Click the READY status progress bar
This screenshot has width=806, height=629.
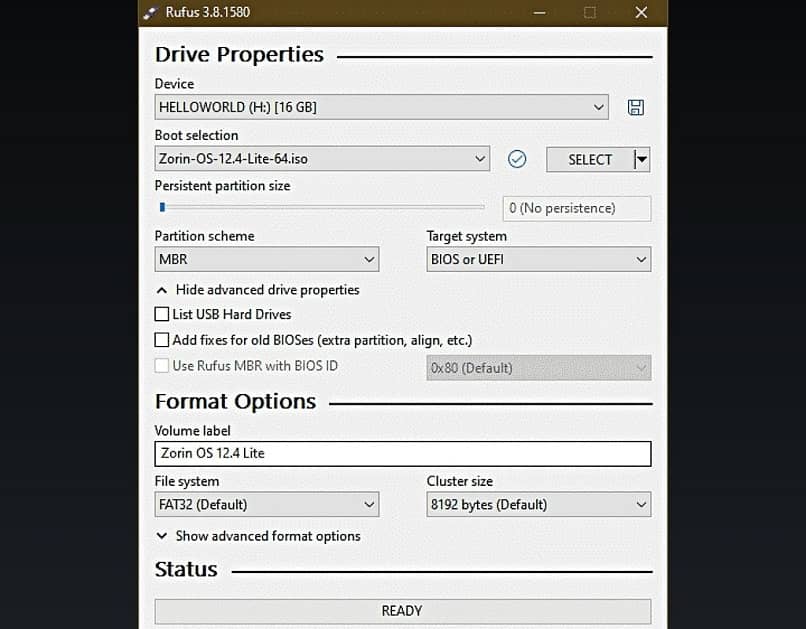click(403, 611)
